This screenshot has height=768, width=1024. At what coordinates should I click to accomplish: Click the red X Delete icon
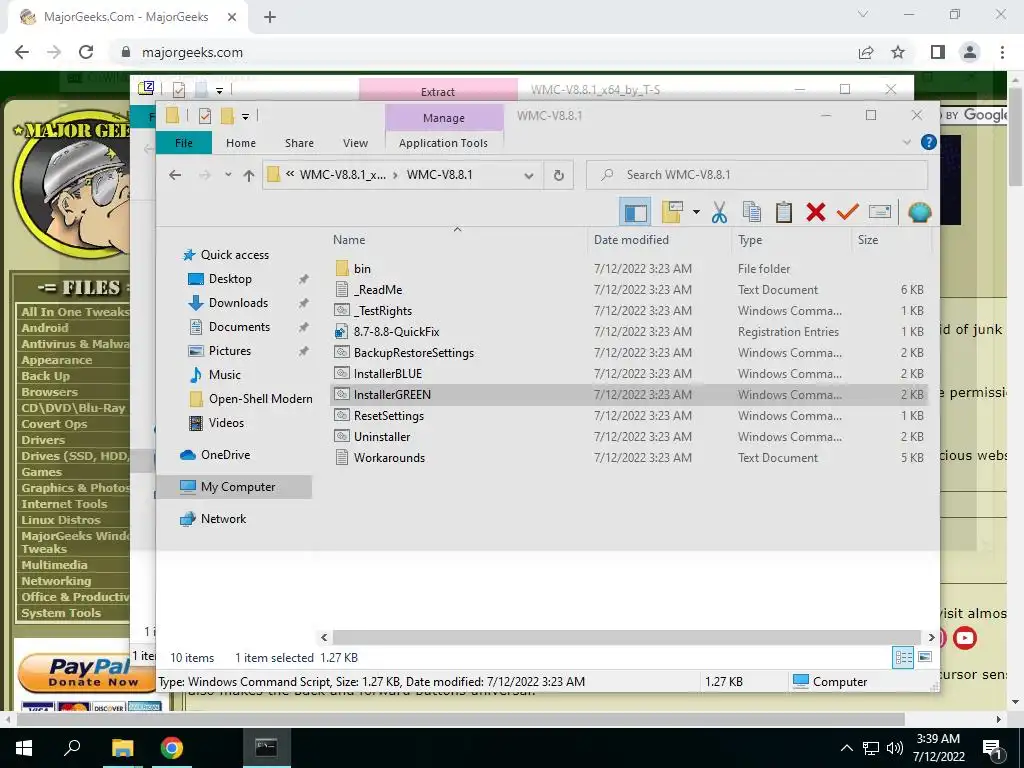point(815,212)
